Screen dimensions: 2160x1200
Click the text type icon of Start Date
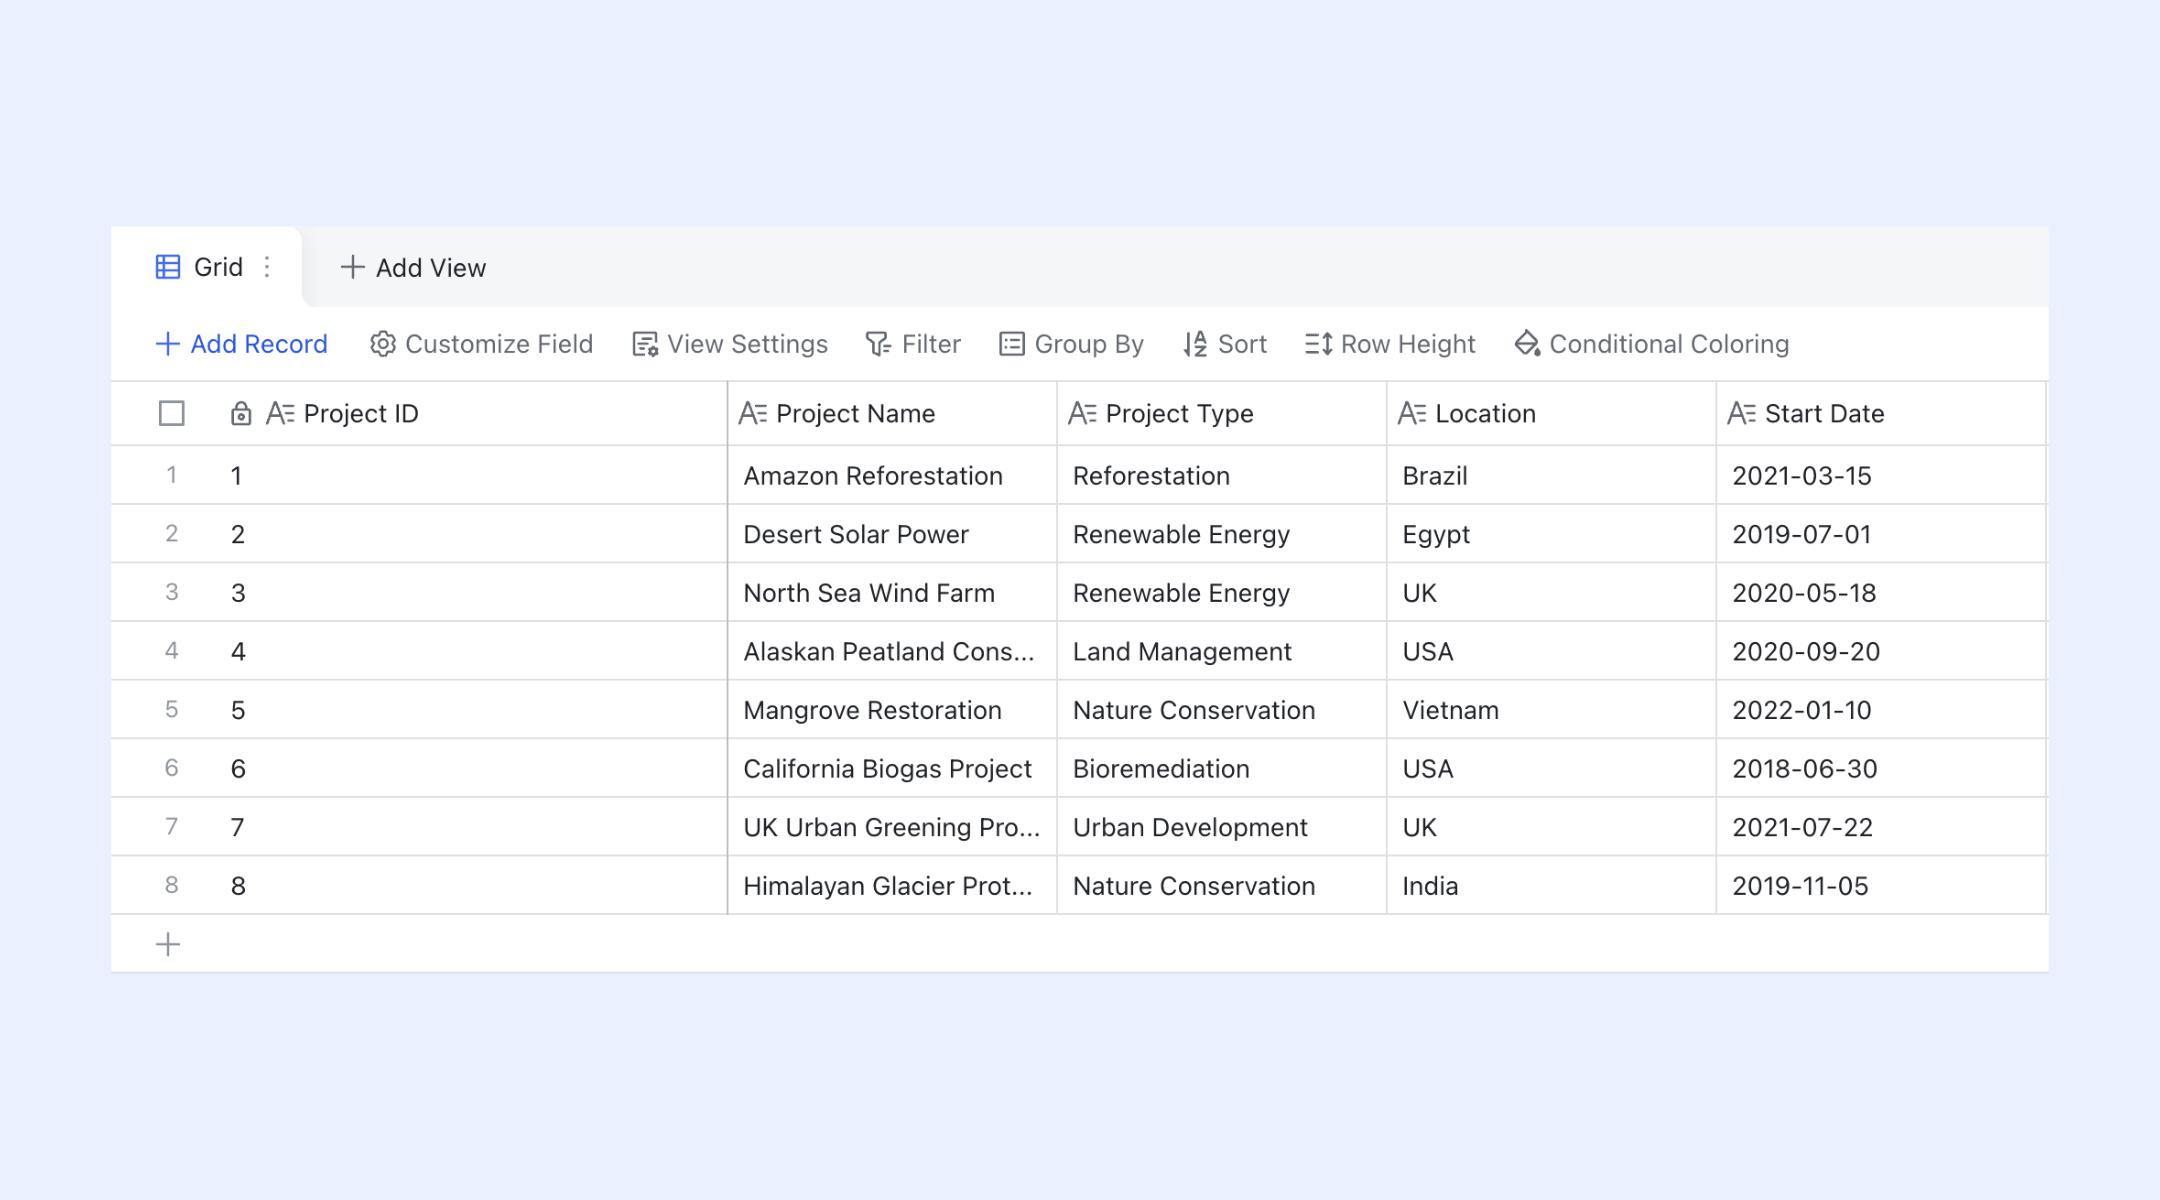click(1742, 413)
